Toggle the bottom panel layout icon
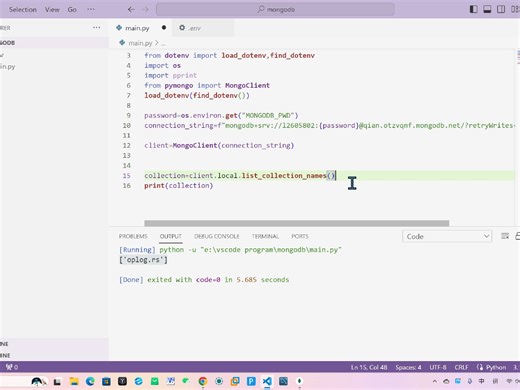This screenshot has width=520, height=390. 487,9
